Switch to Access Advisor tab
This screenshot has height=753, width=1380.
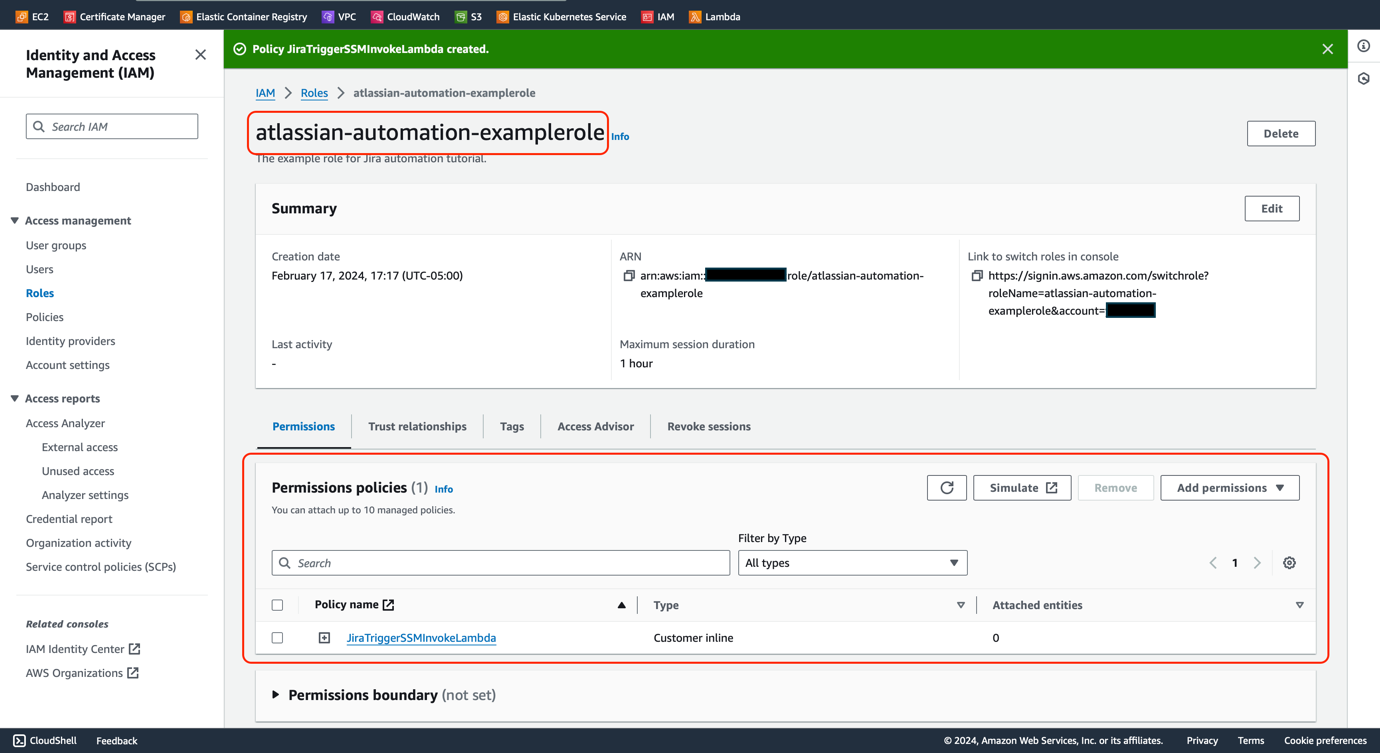pos(595,427)
